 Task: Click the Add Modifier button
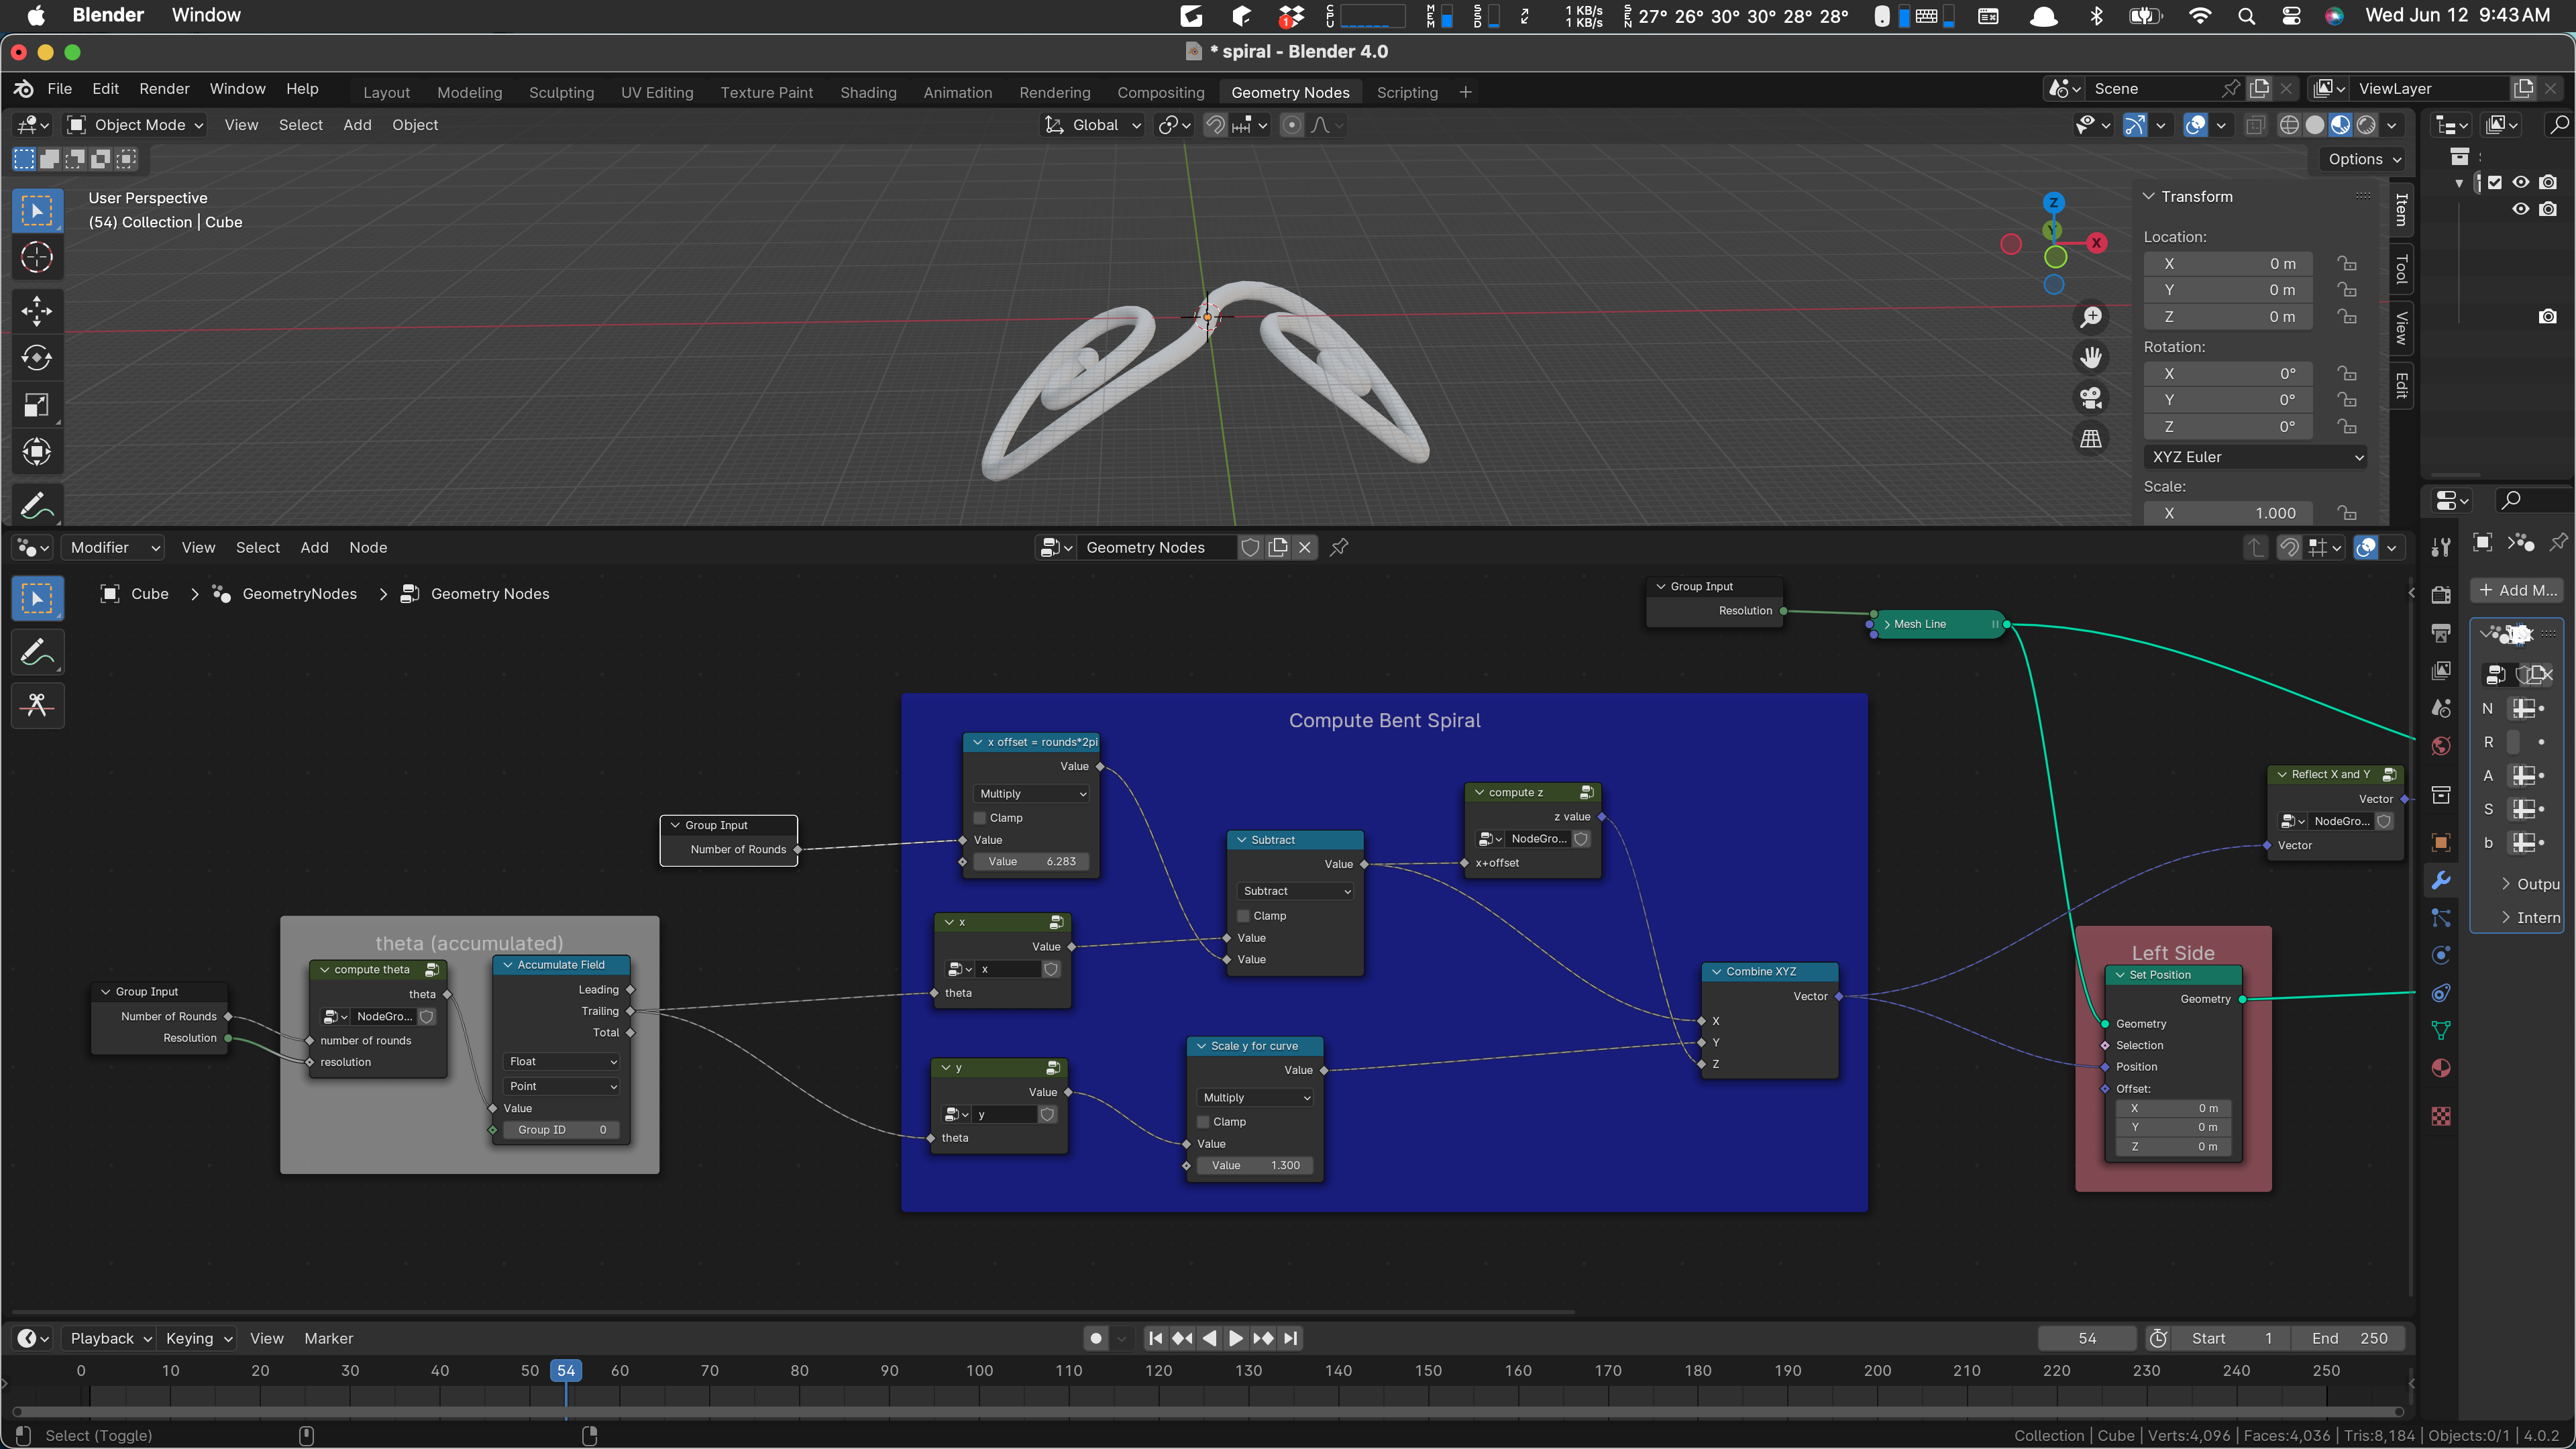tap(2517, 590)
